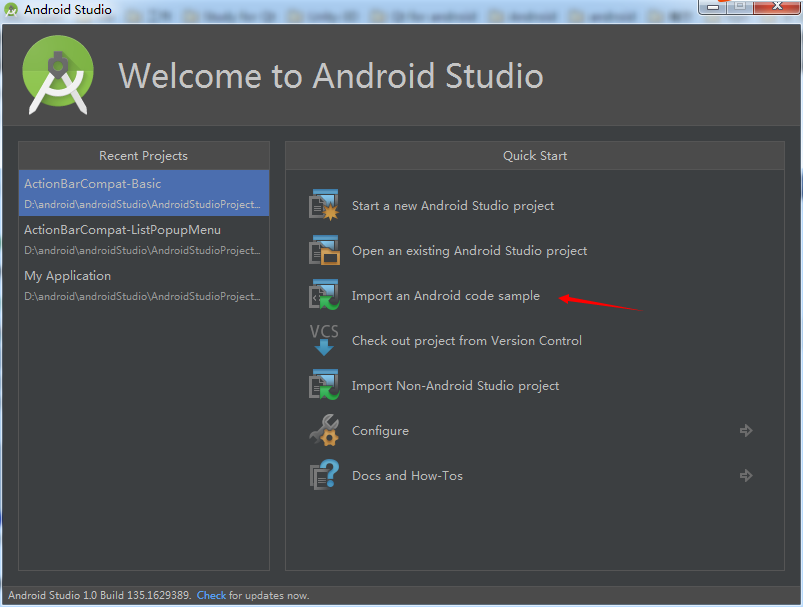Click the Android Studio logo in the header
Screen dimensions: 803x607
tap(58, 75)
